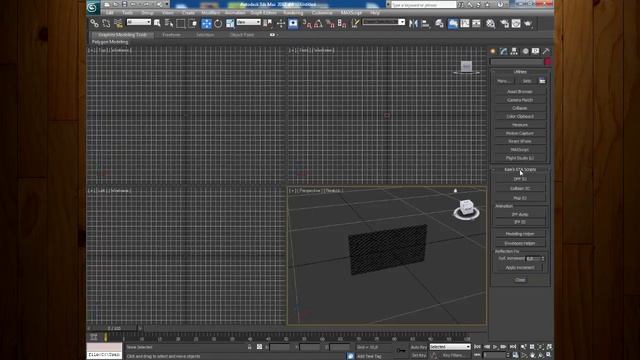Click the Configure Button Sets icon

542,81
